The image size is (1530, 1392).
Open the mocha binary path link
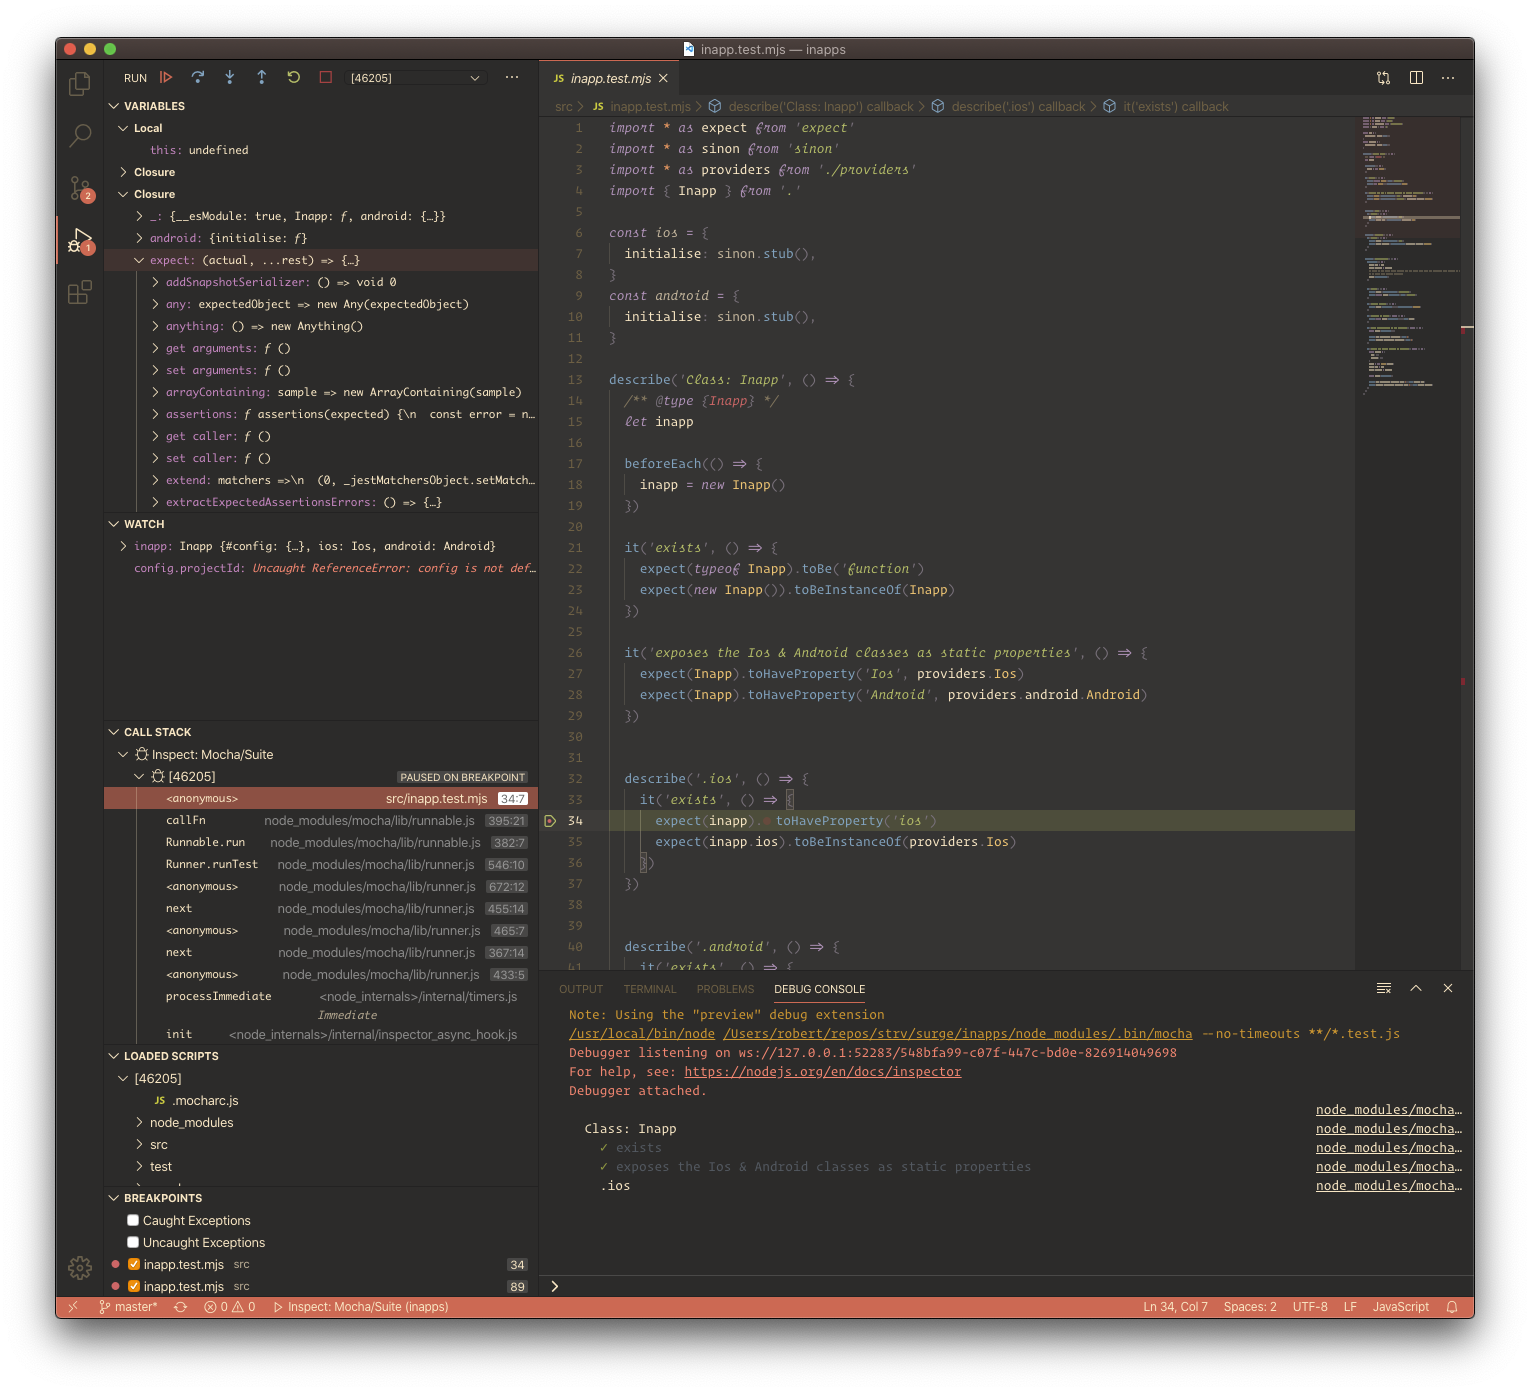click(x=958, y=1034)
